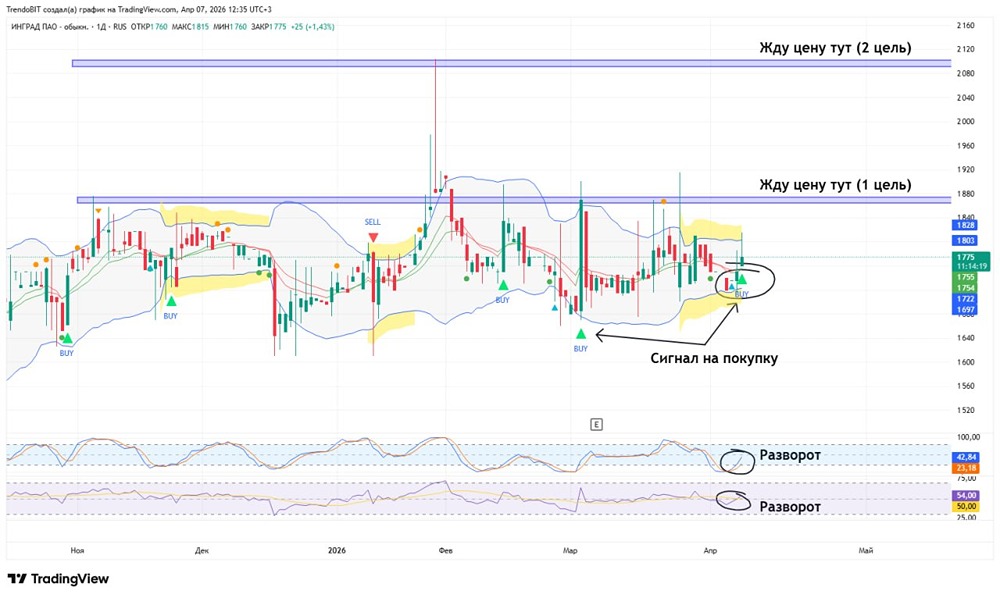Click the green BUY triangle in mid February
Viewport: 1000px width, 598px height.
503,286
